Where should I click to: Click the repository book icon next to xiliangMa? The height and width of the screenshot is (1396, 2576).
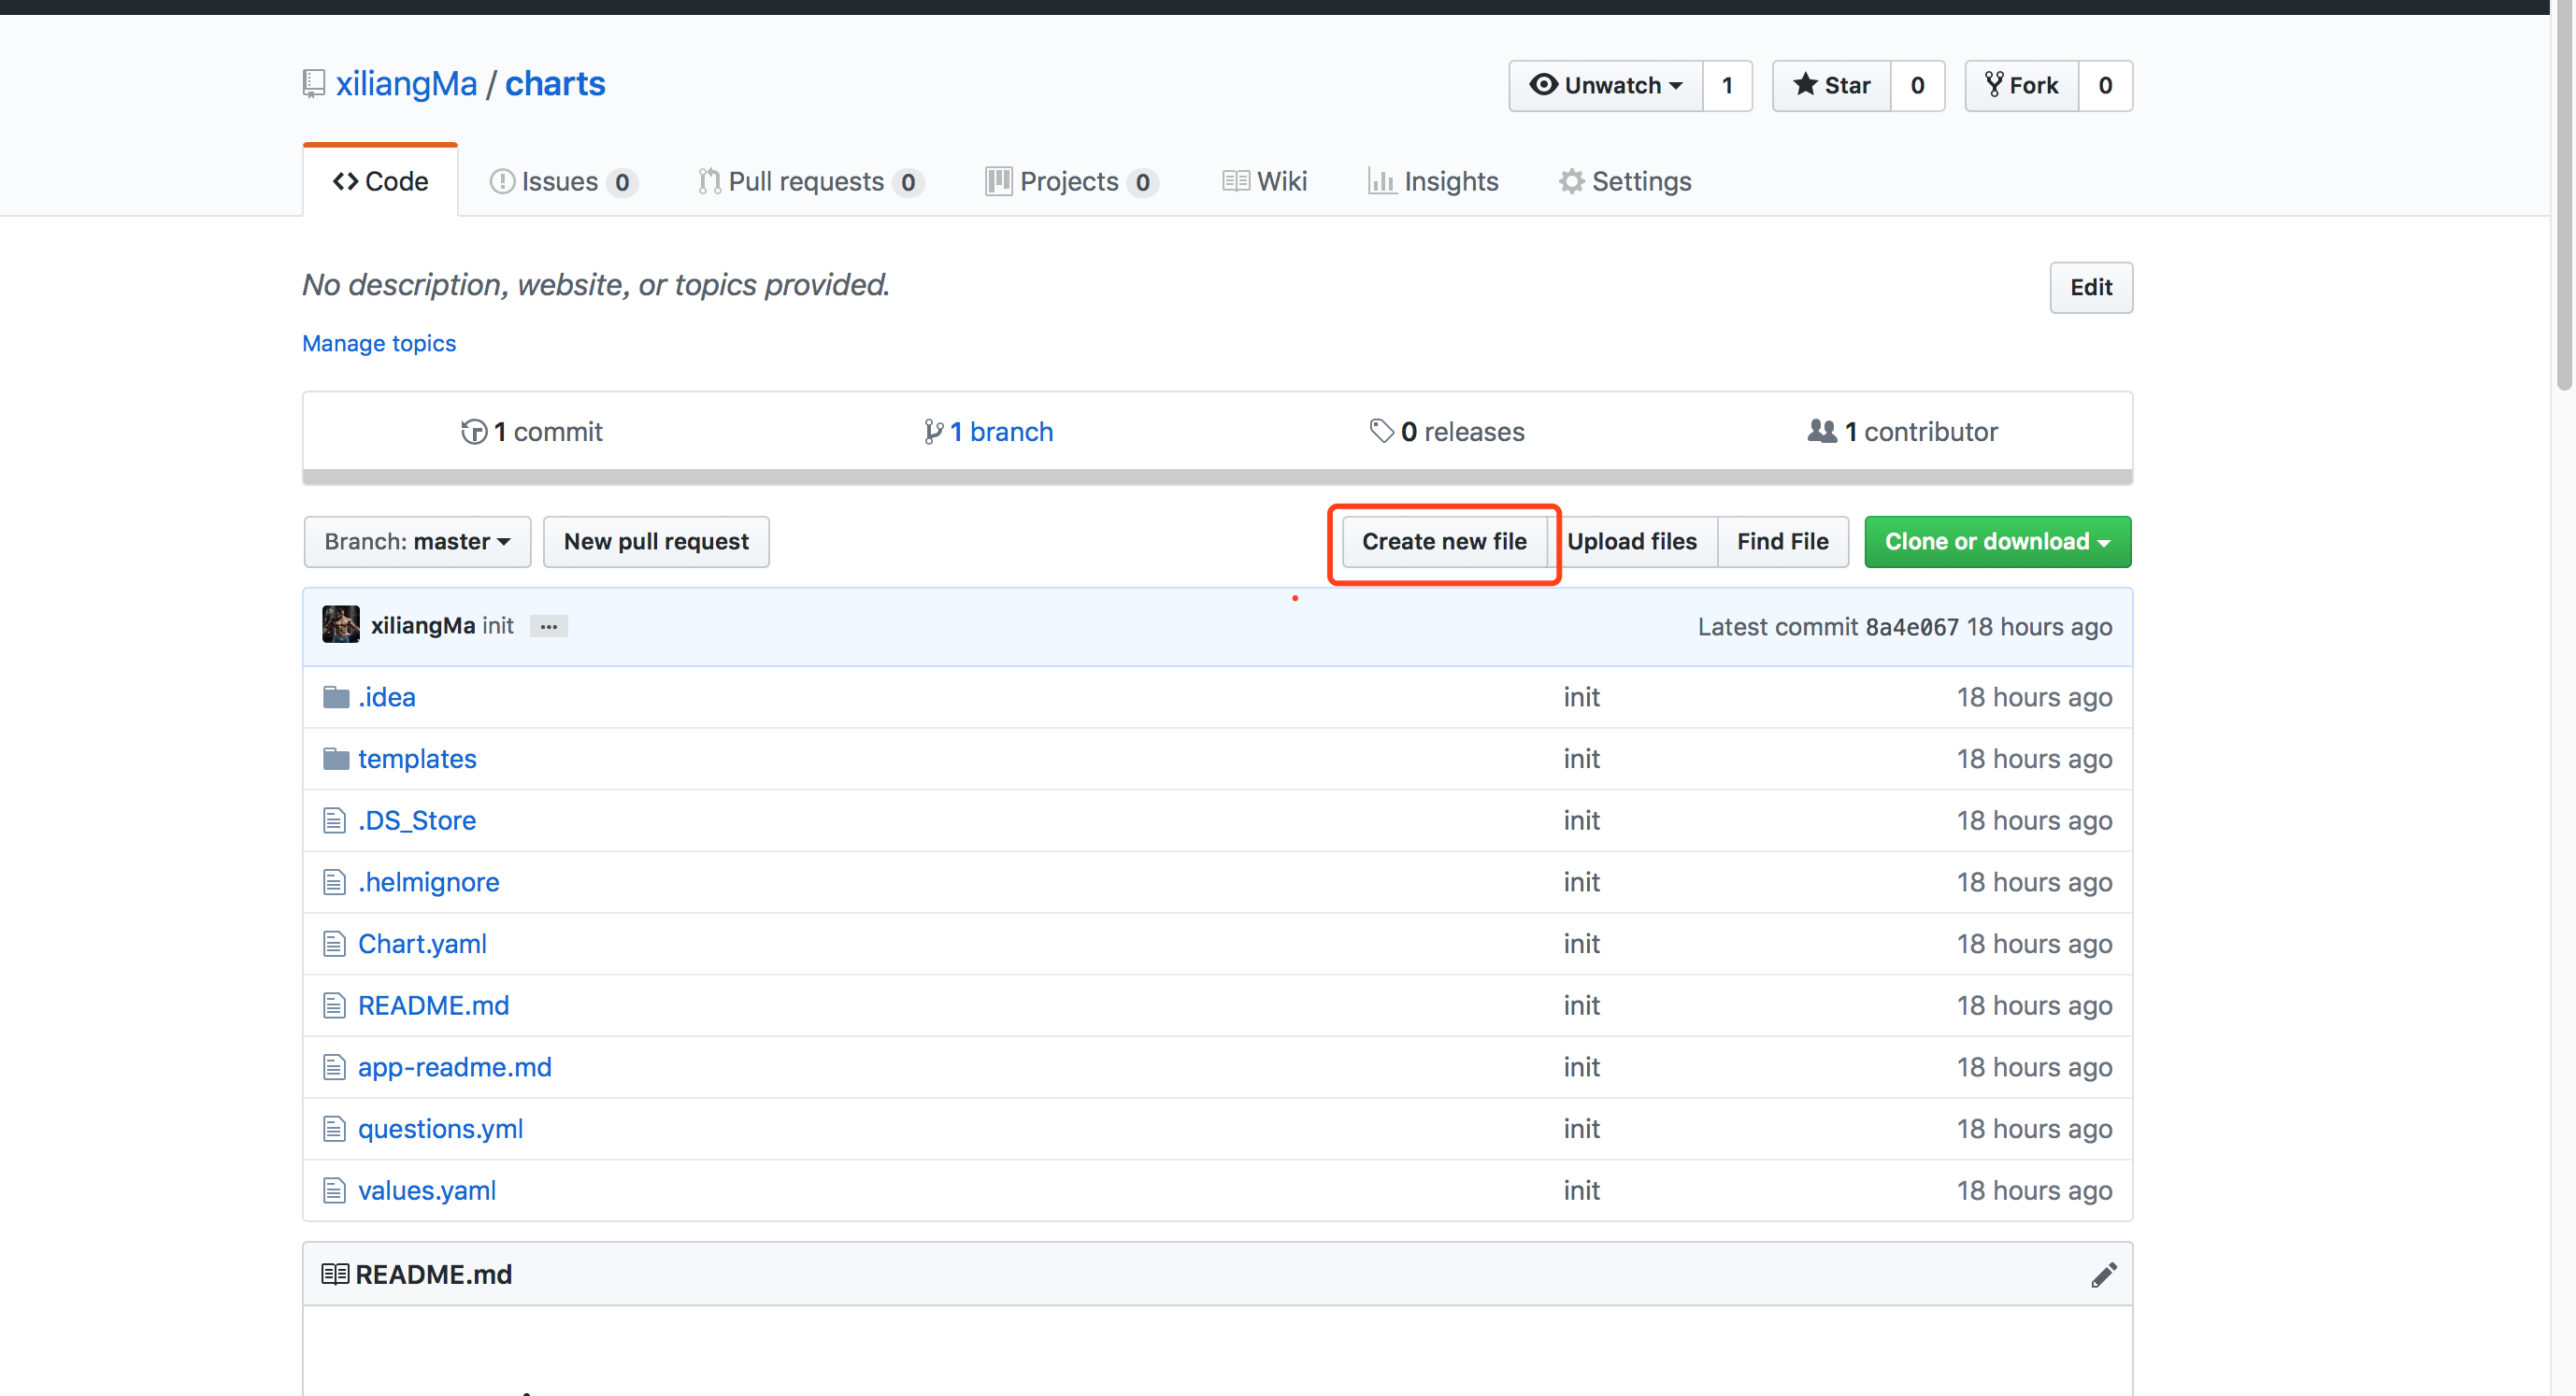(314, 84)
